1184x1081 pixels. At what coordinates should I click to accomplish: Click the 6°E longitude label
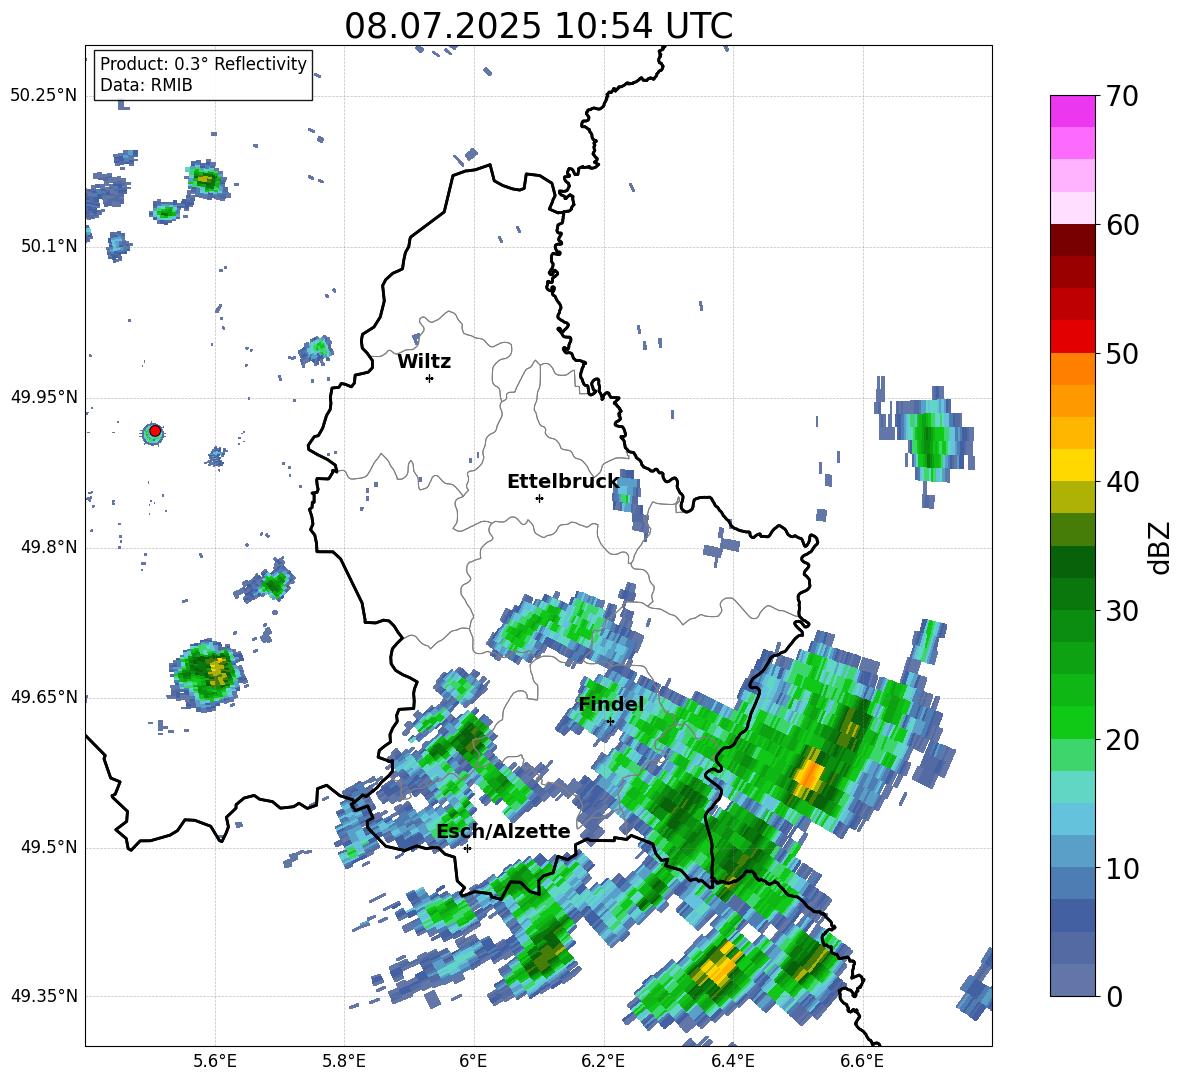click(473, 1061)
